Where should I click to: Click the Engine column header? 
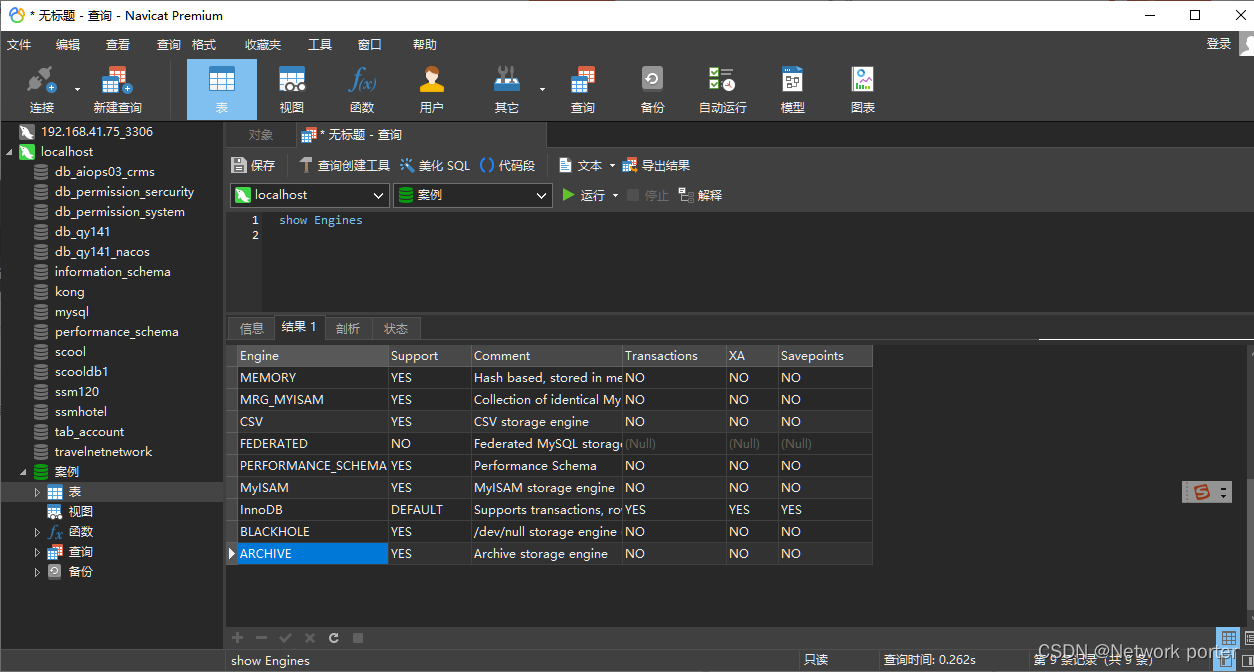pyautogui.click(x=313, y=356)
